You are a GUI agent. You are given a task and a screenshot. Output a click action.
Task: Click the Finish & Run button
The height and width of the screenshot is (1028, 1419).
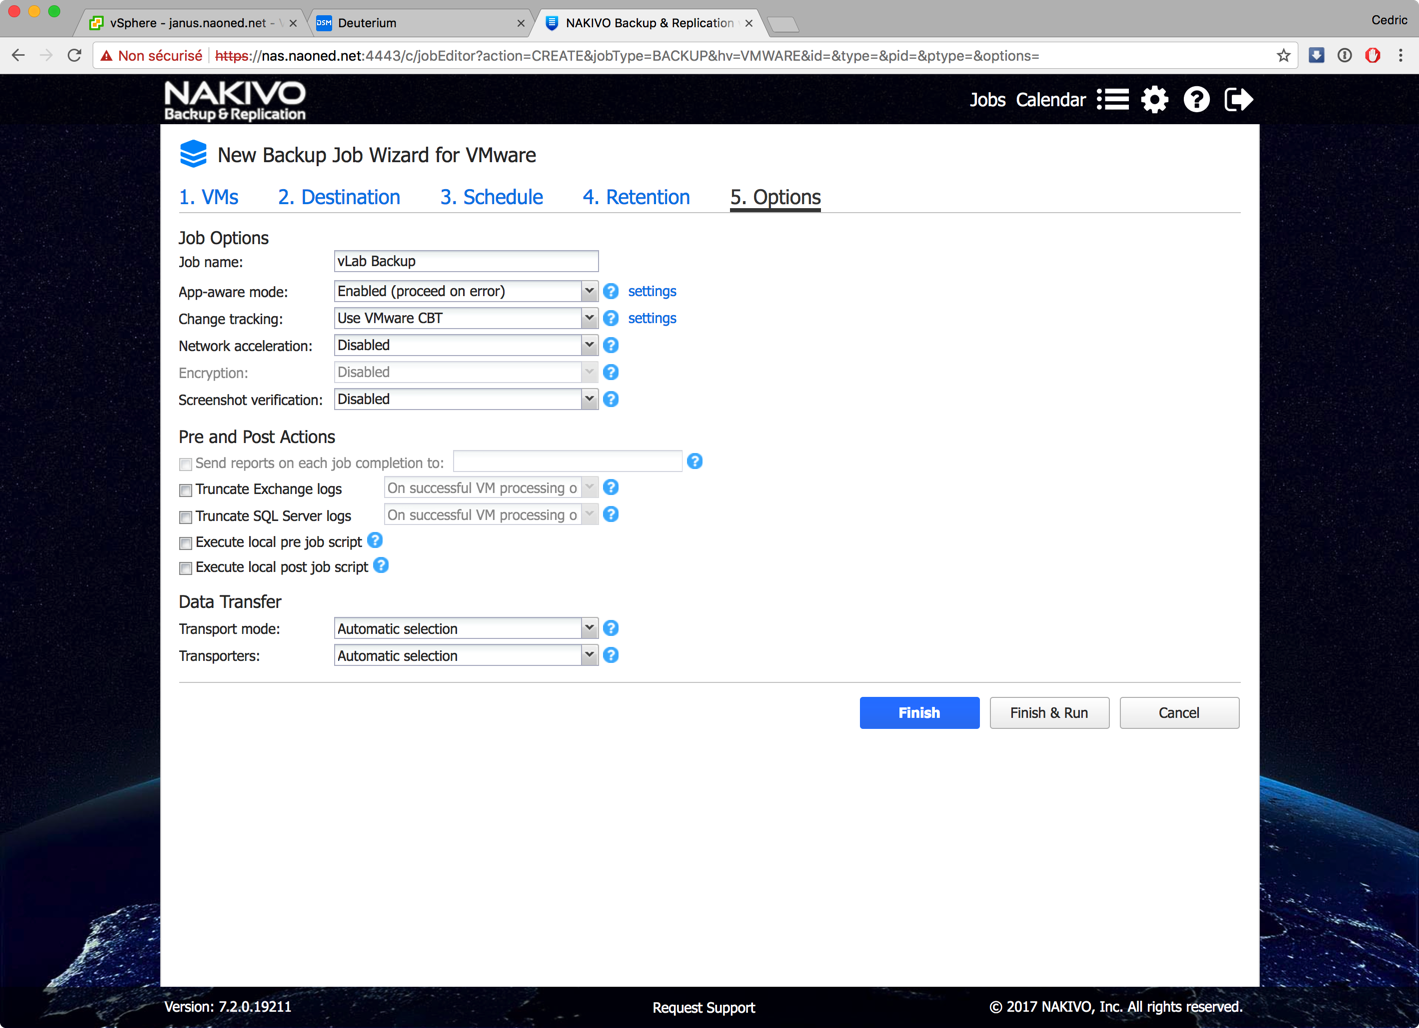(x=1049, y=713)
